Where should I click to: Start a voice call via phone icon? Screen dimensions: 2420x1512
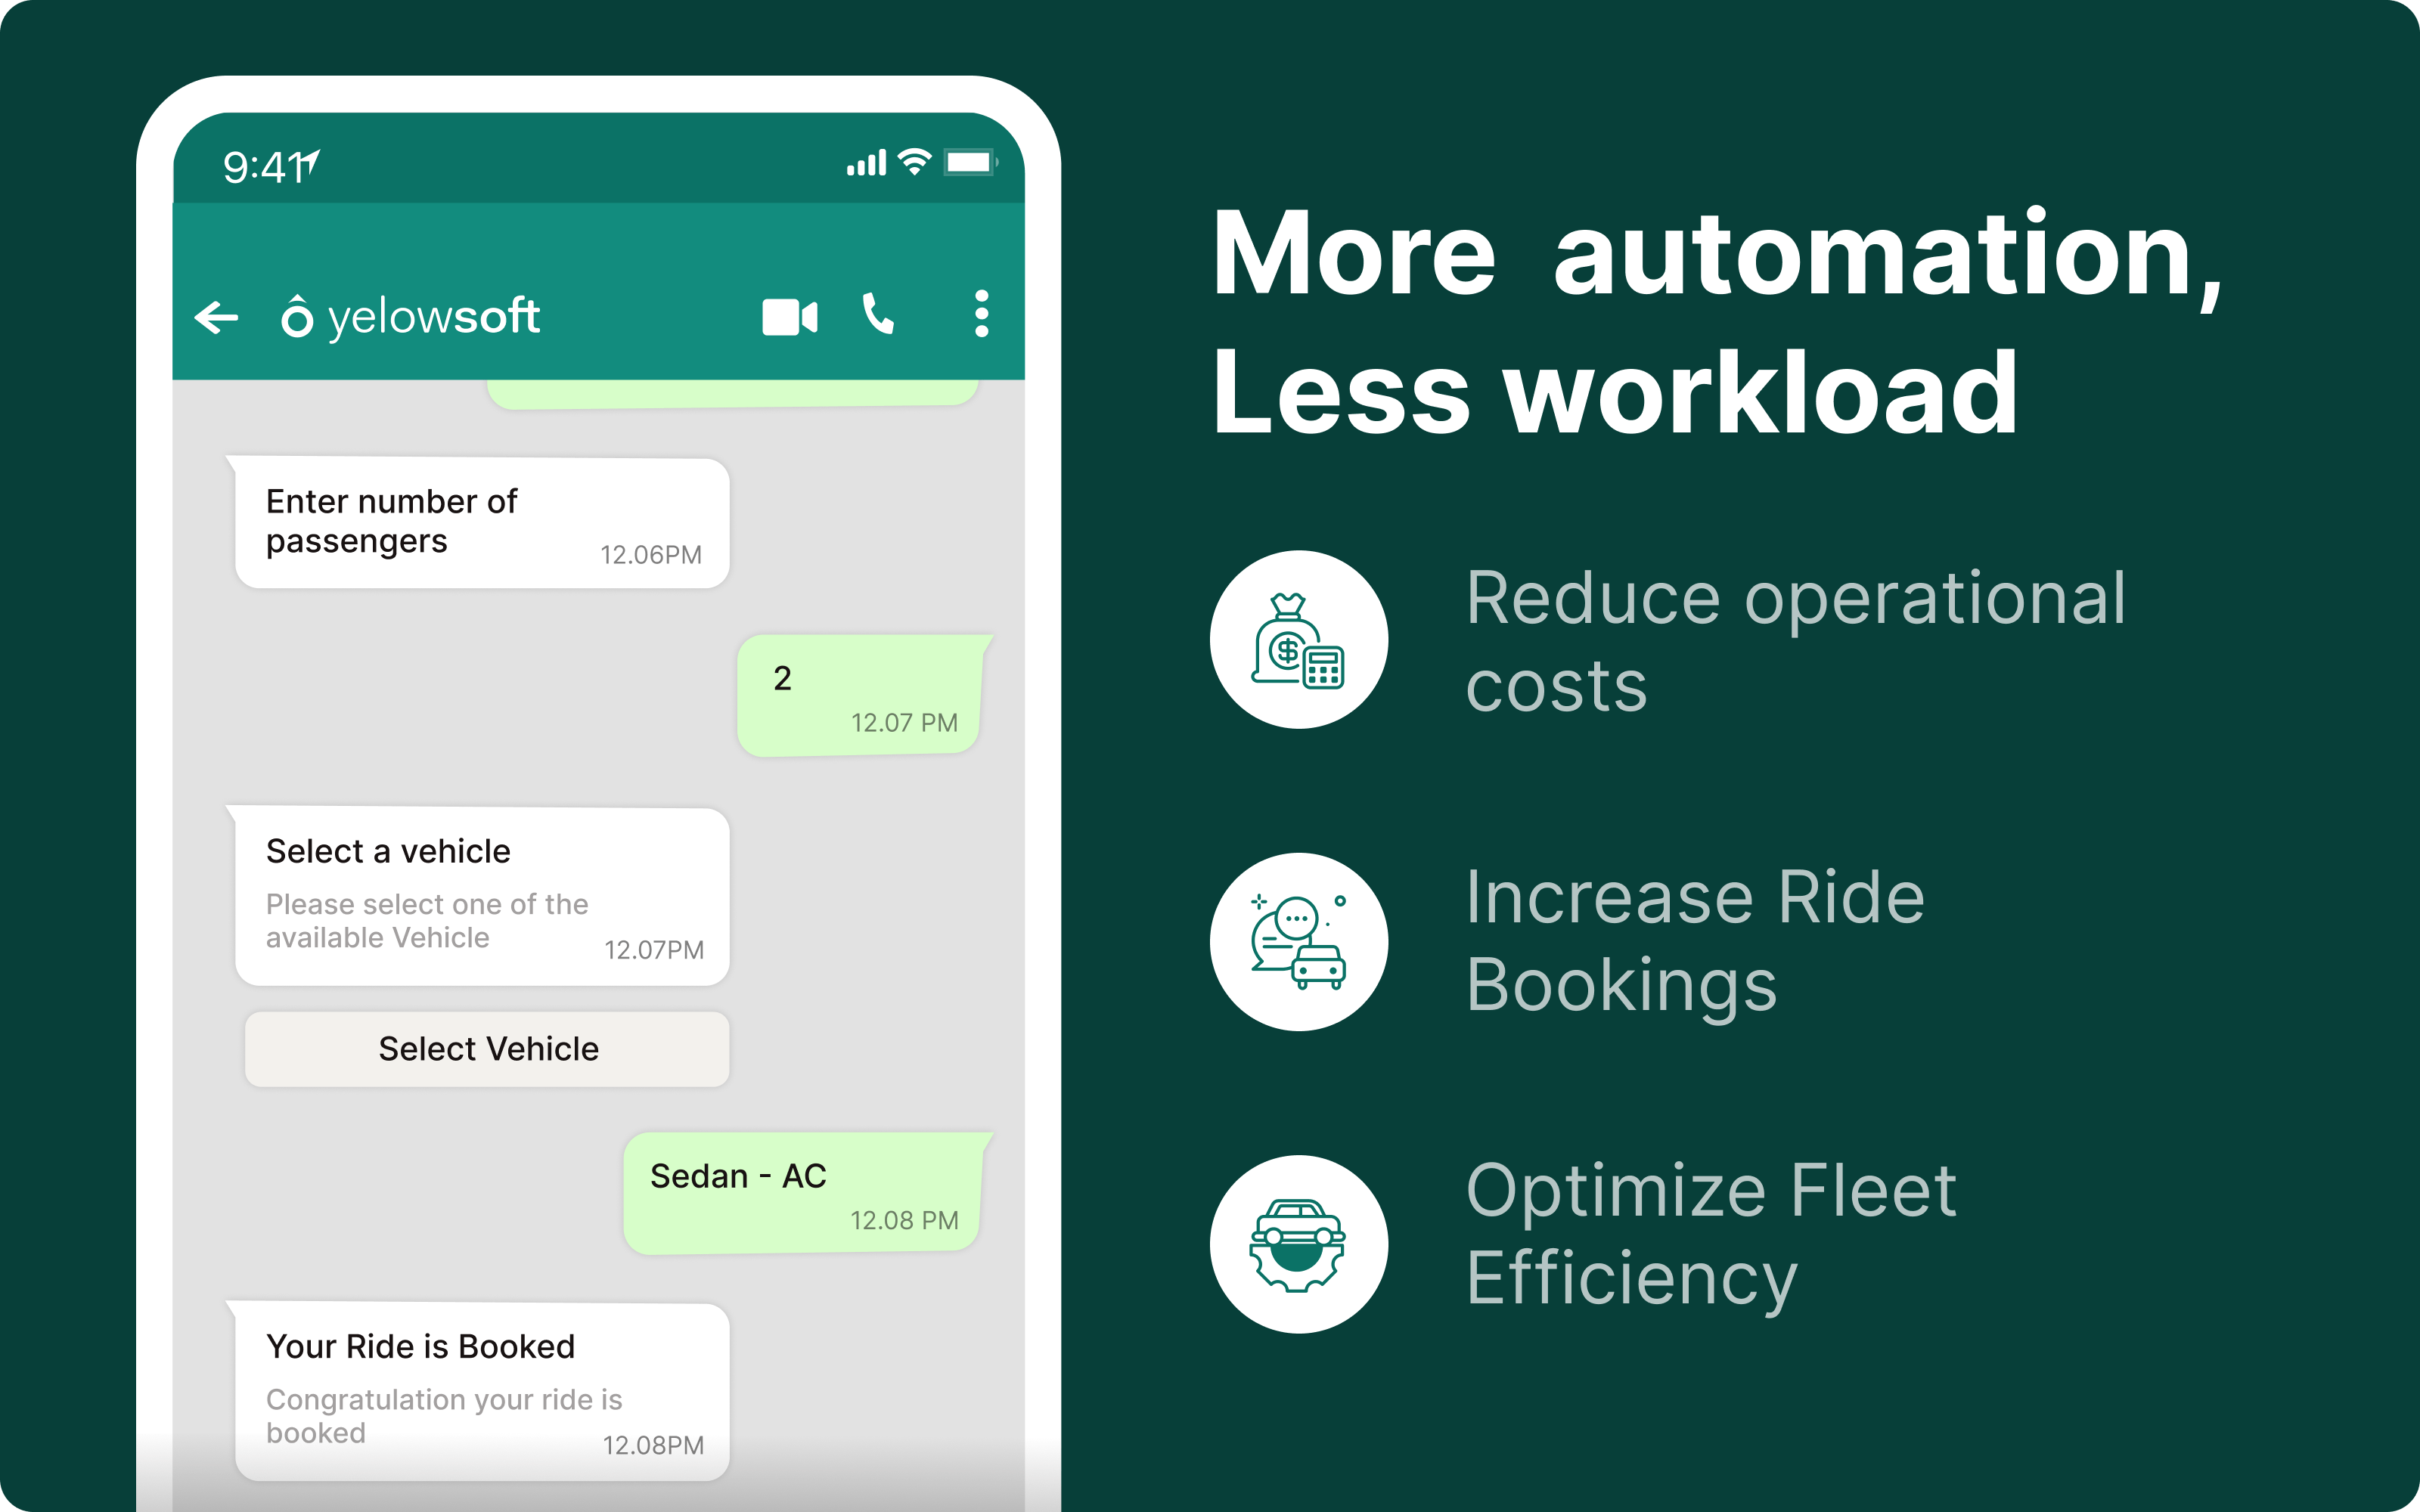coord(878,314)
